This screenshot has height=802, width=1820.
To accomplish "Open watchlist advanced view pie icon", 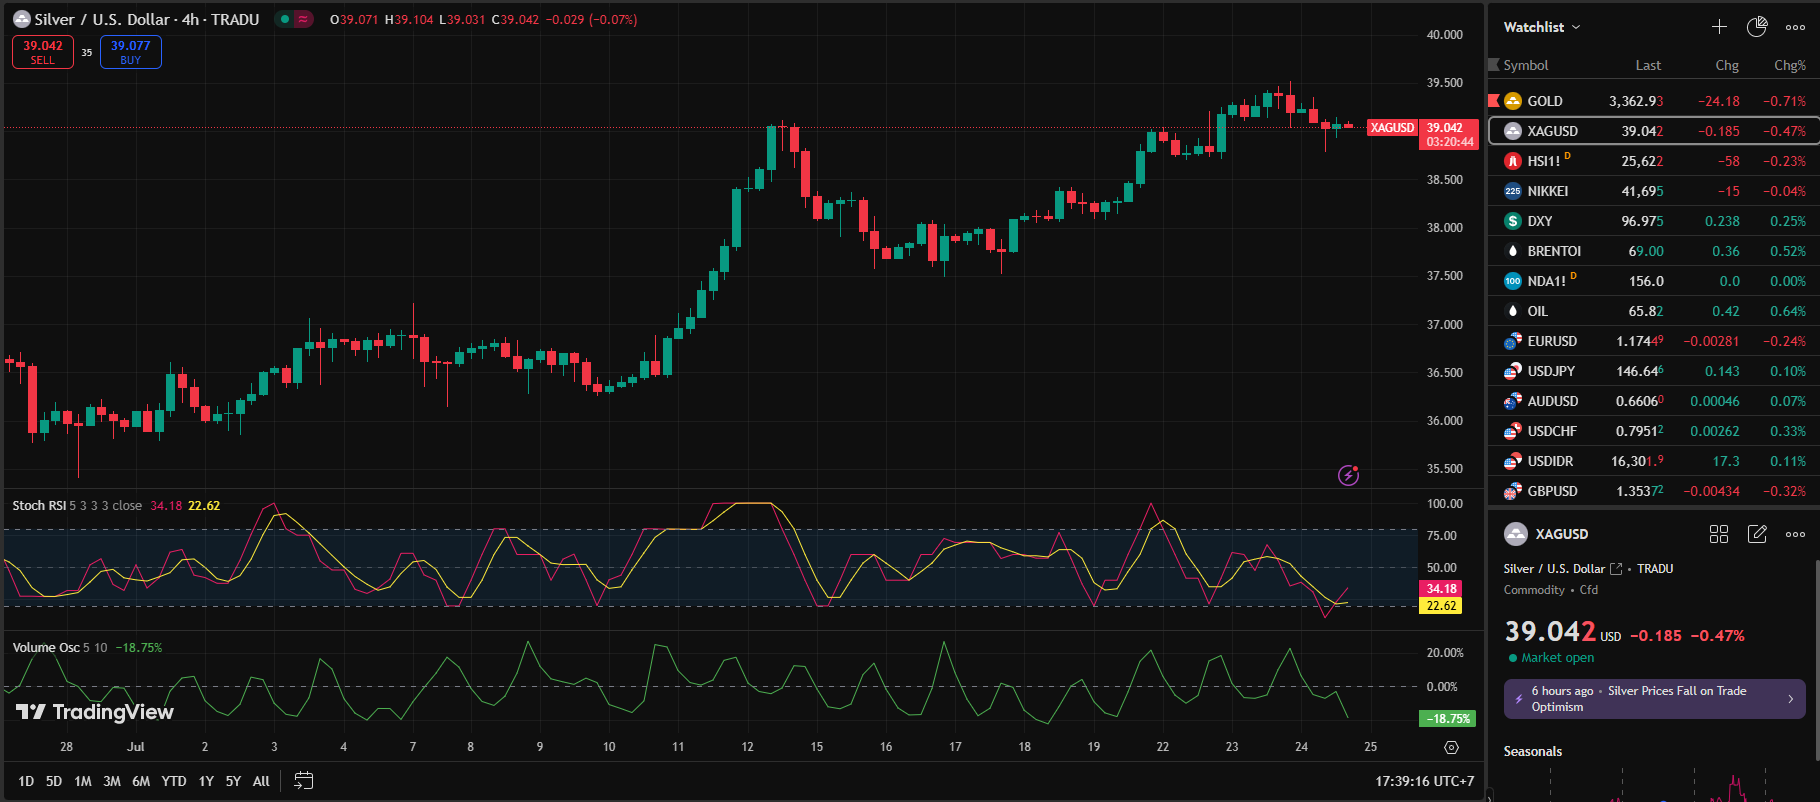I will 1756,27.
